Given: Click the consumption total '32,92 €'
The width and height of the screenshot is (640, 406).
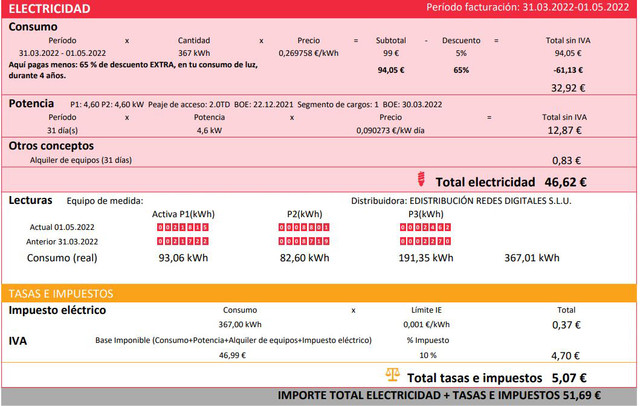Looking at the screenshot, I should (568, 88).
